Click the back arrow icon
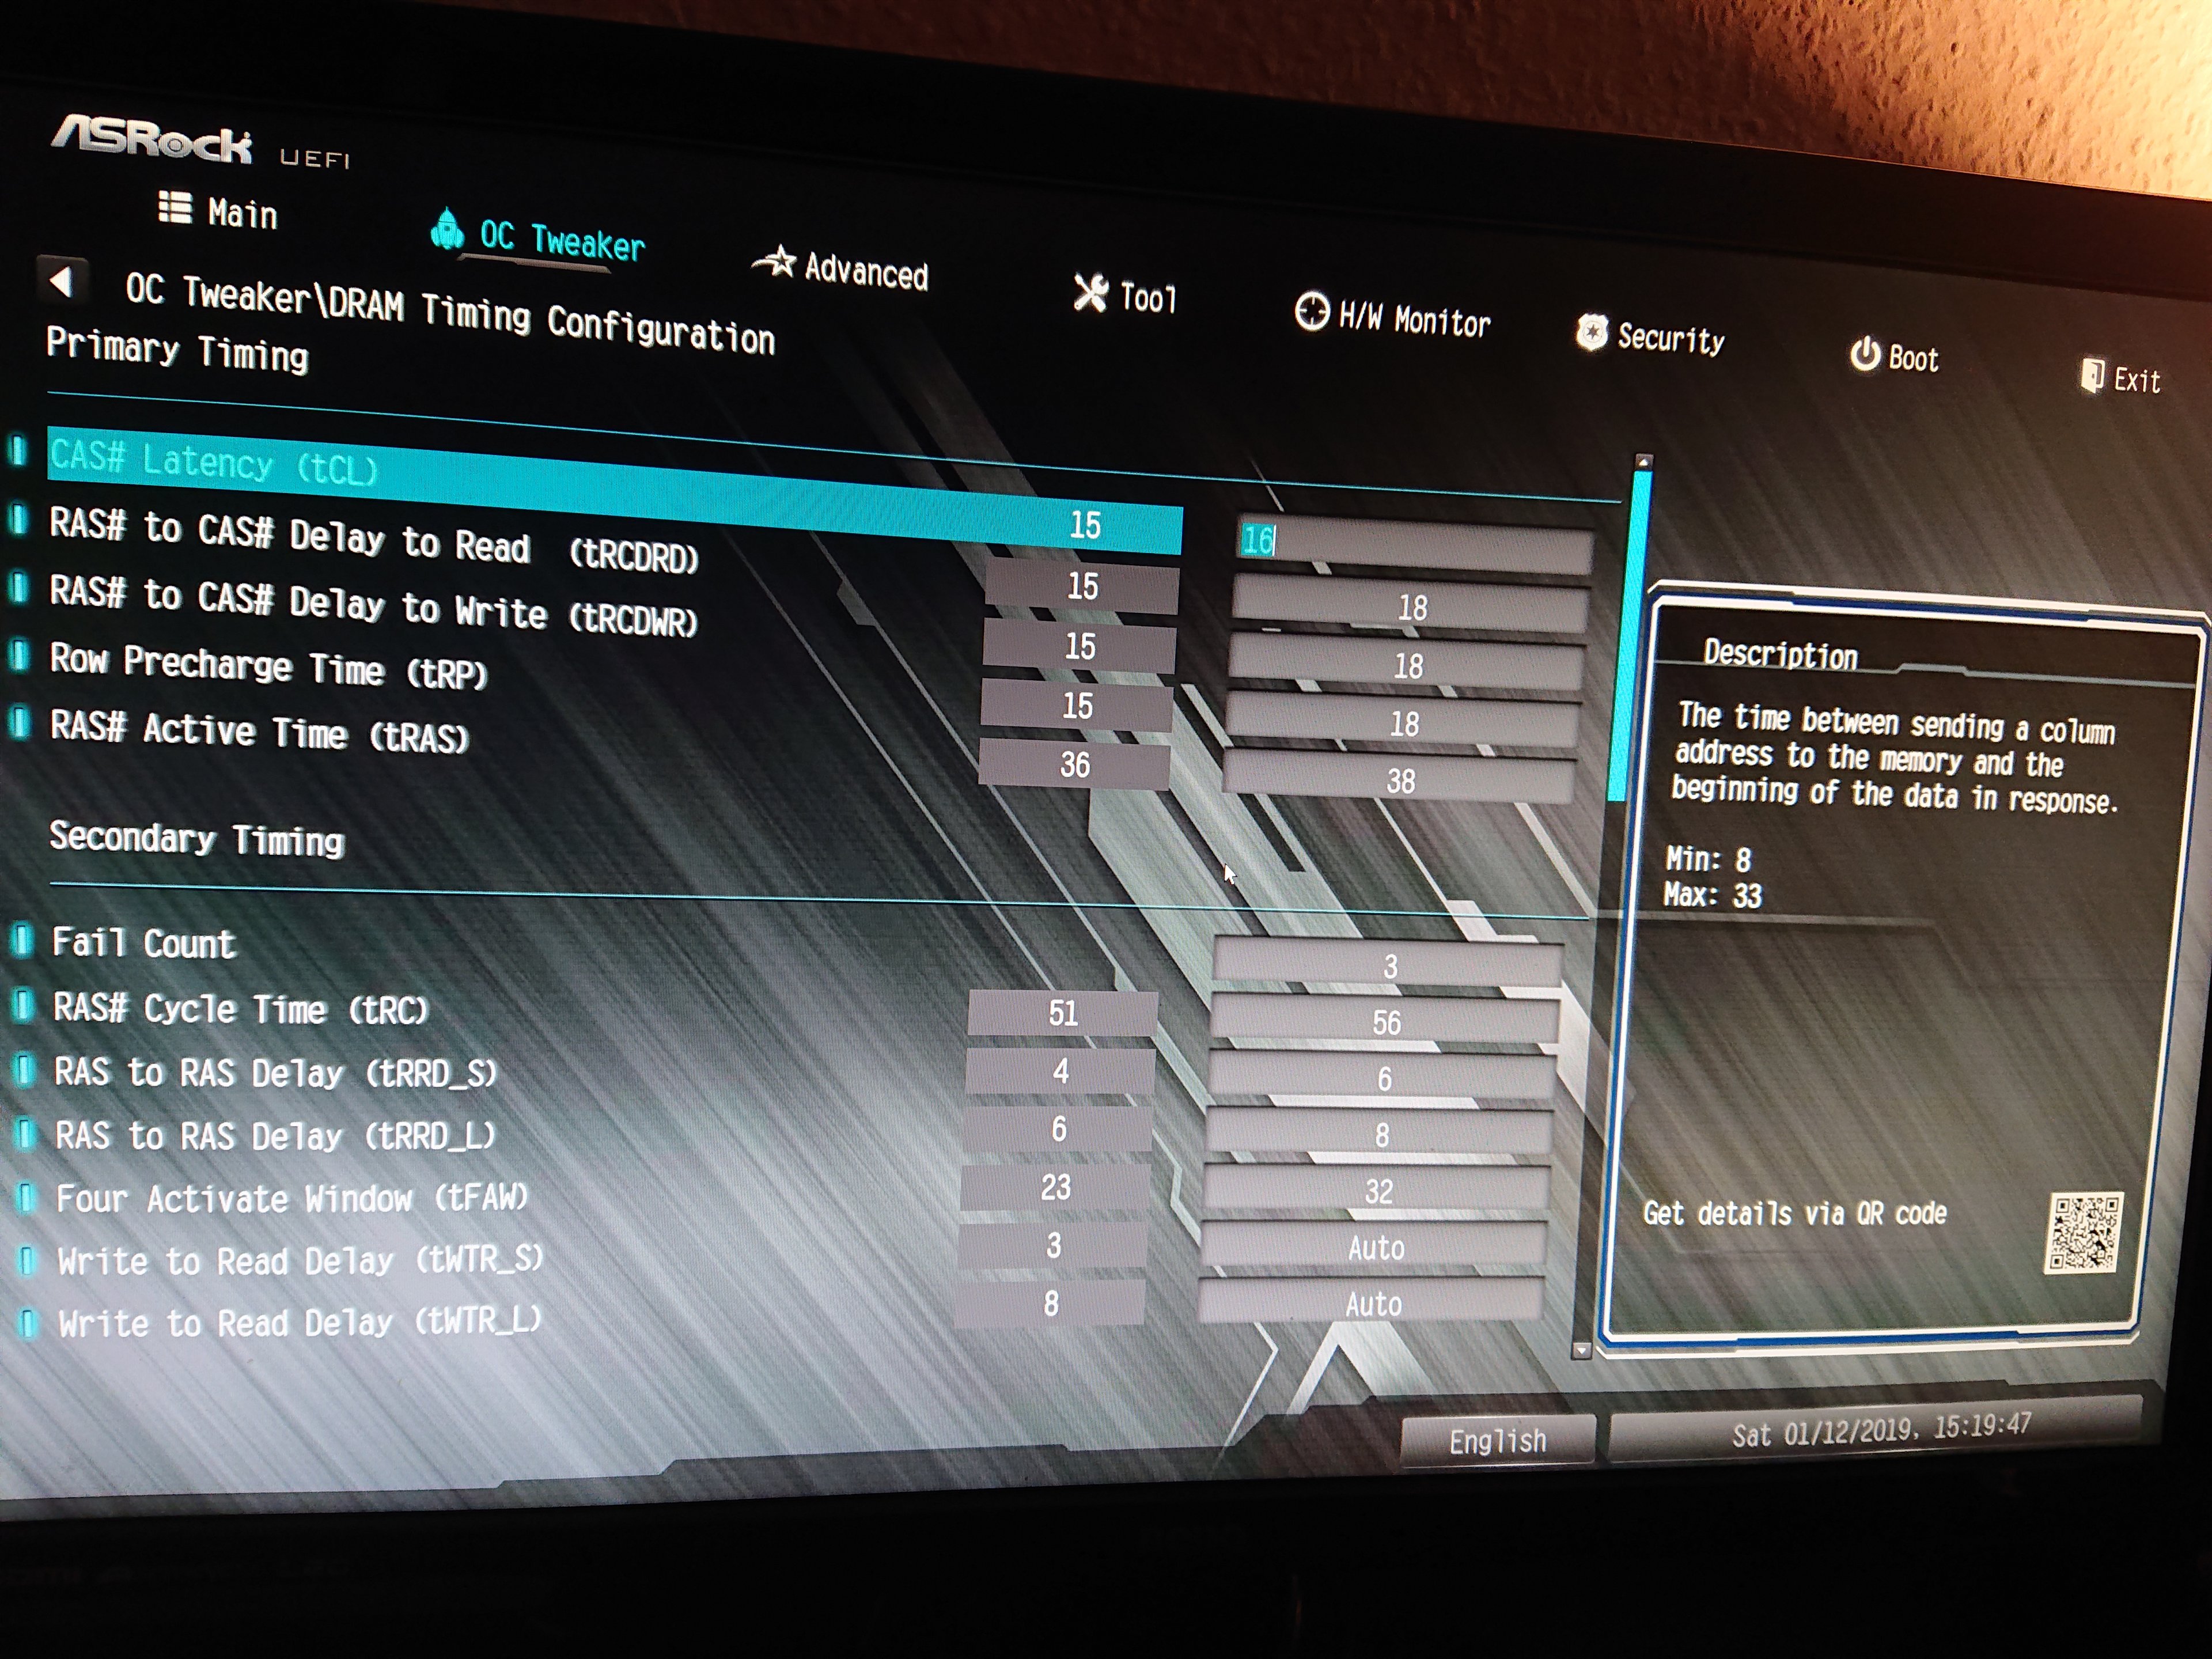Screen dimensions: 2212x1659 [62, 282]
